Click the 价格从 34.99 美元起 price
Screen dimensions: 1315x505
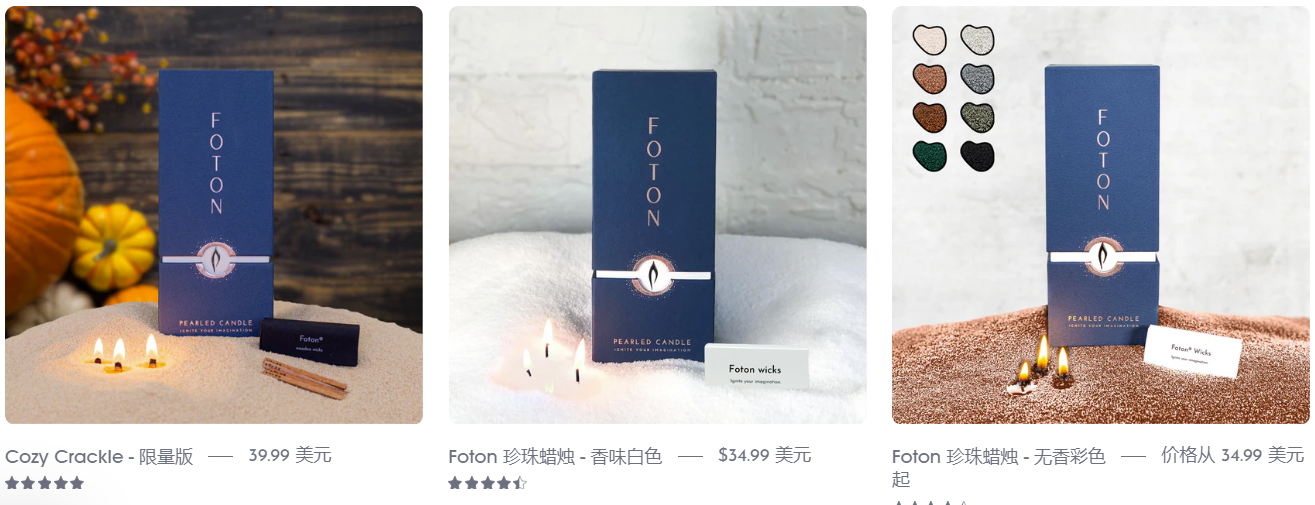1232,455
